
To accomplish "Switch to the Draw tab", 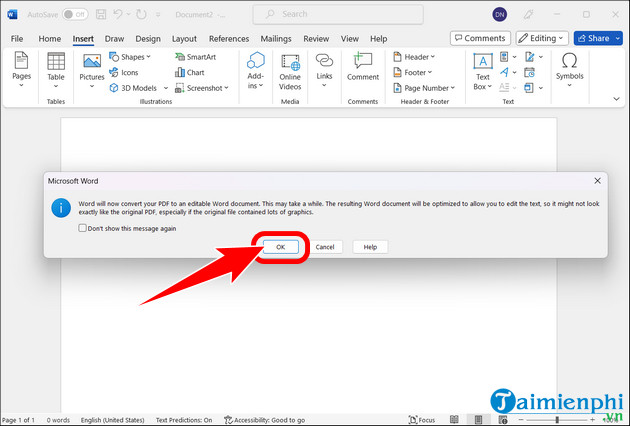I will click(x=114, y=39).
